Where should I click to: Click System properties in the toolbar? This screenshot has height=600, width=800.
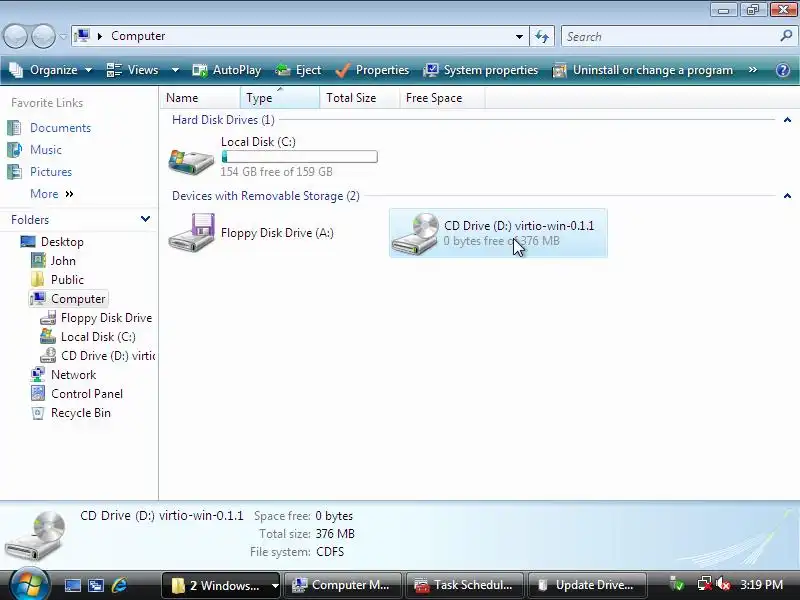click(481, 70)
